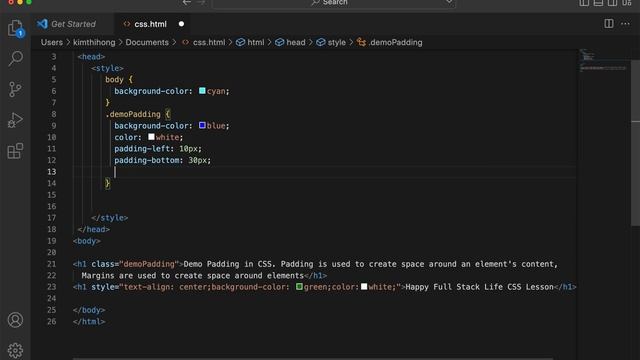Open the Search view in activity bar
Screen dimensions: 640x360
coord(16,58)
